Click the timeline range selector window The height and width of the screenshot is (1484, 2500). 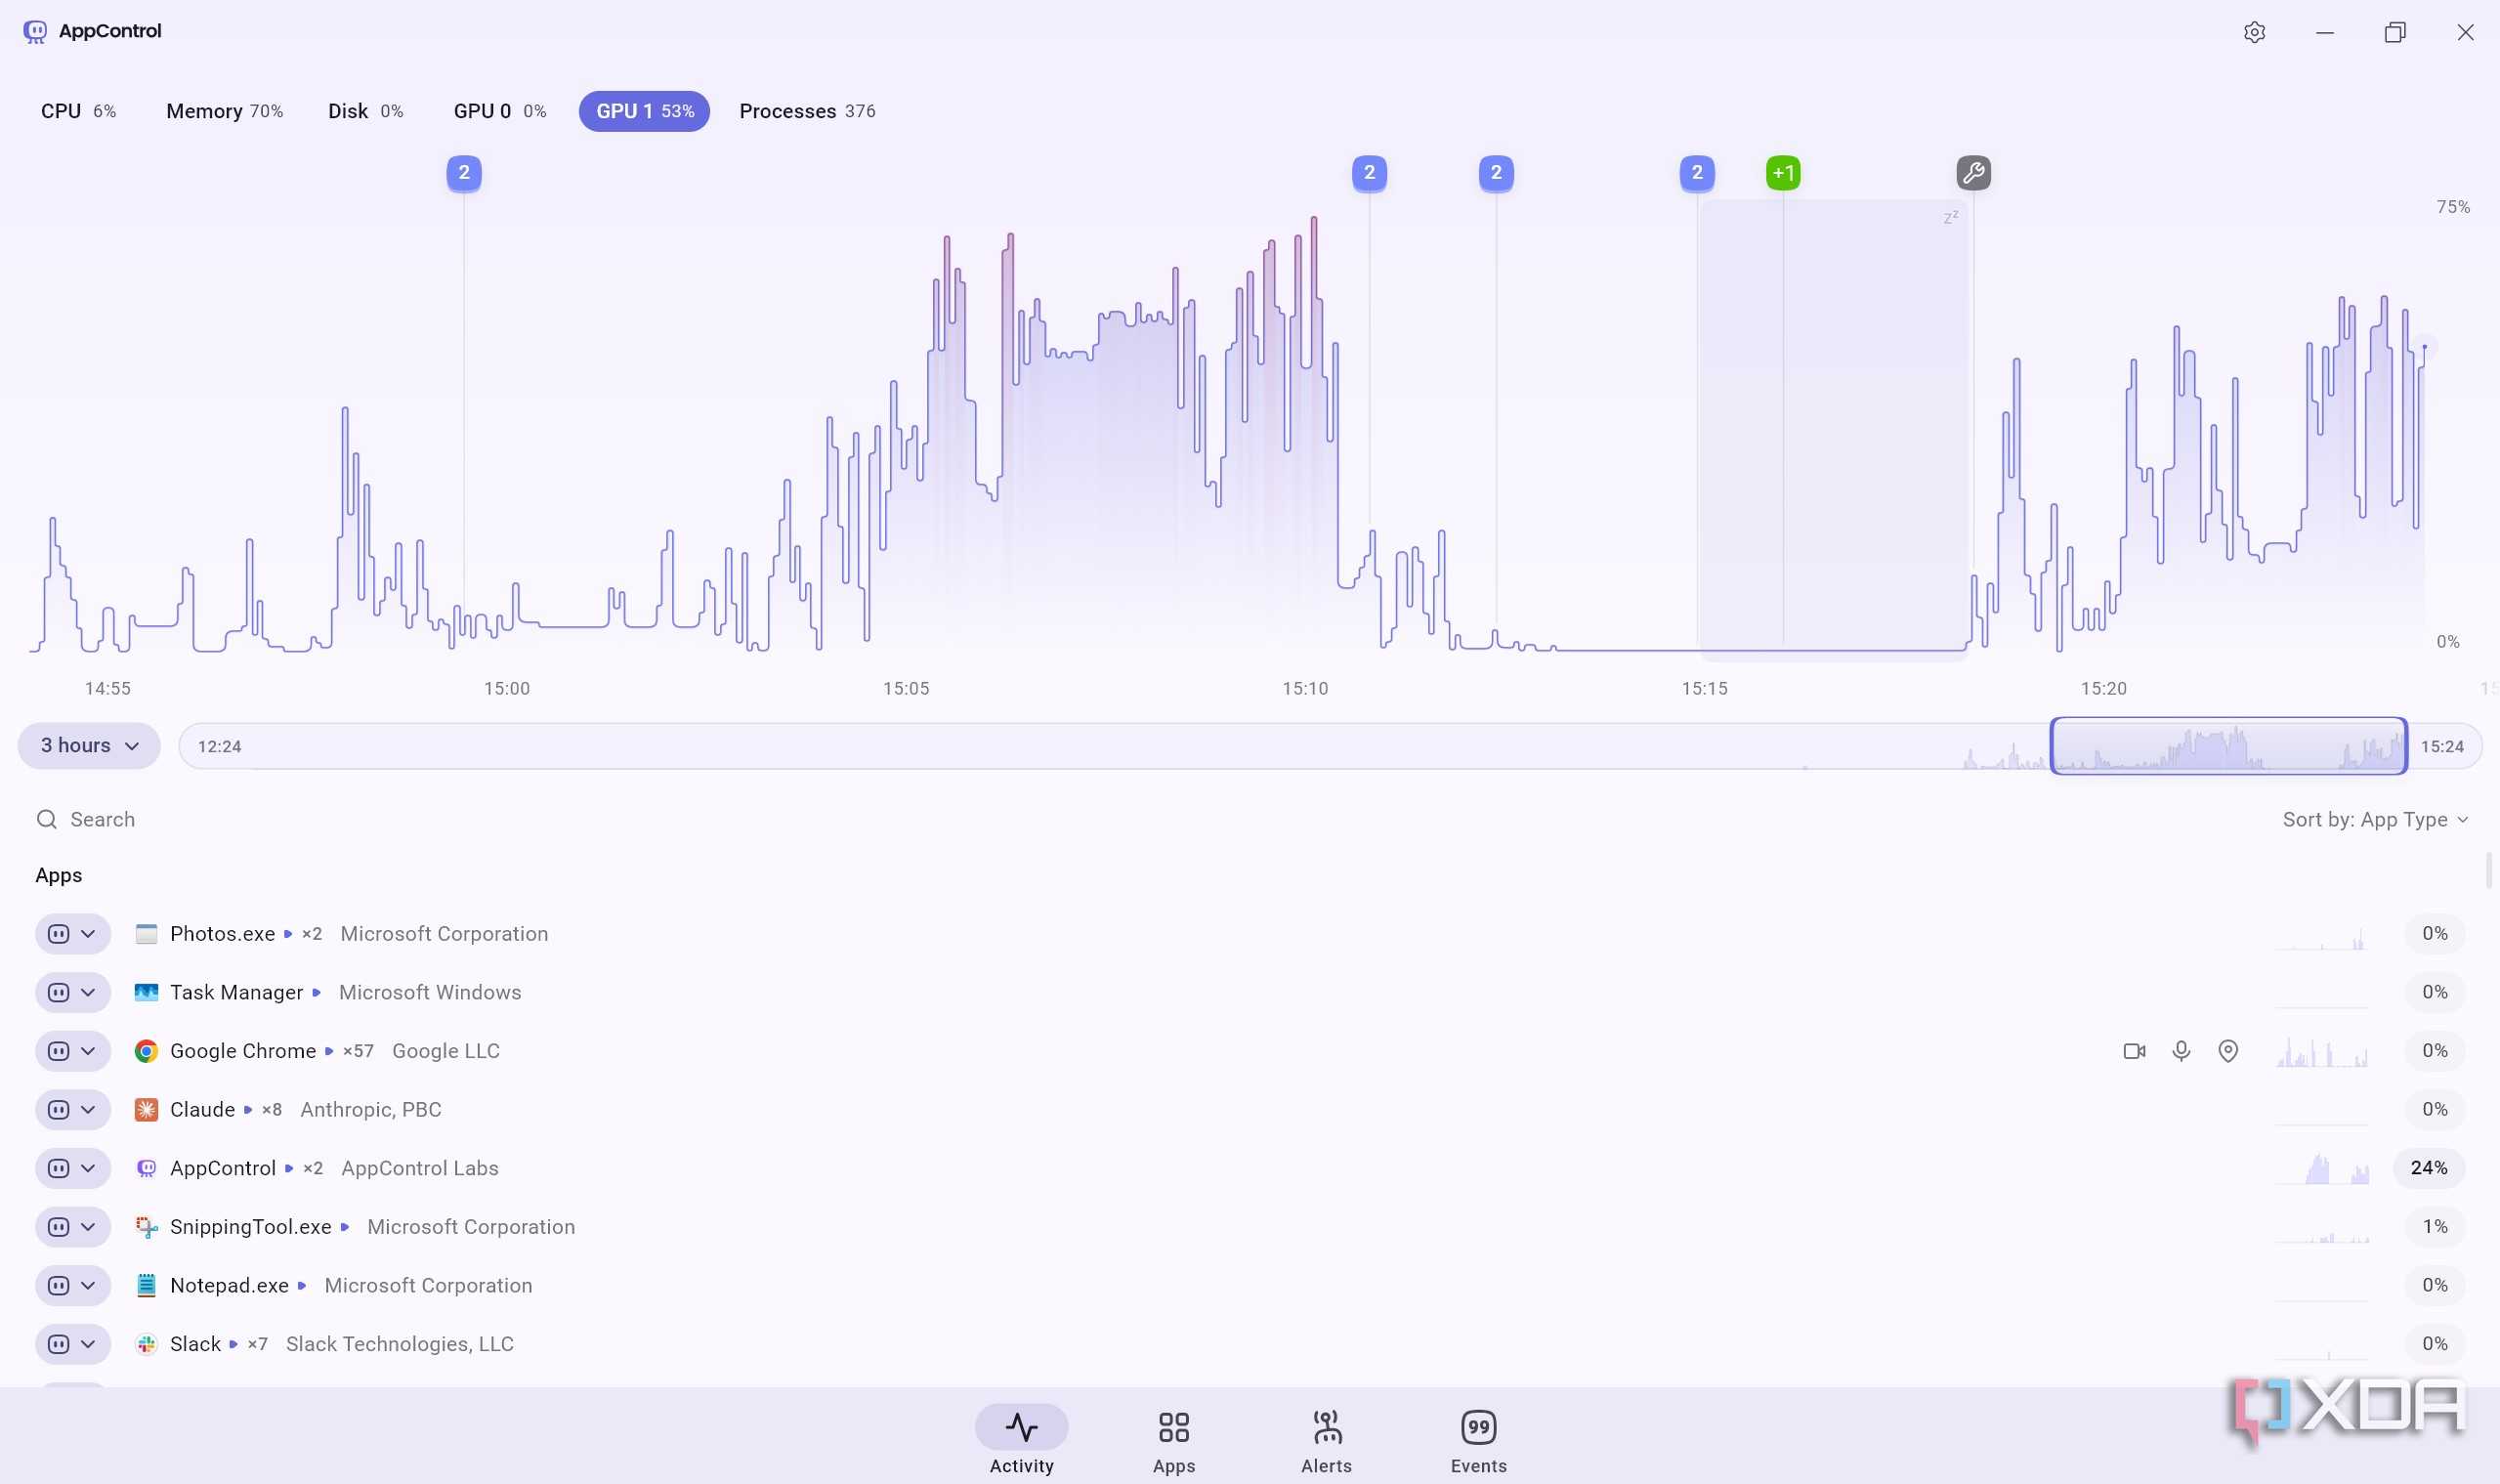pyautogui.click(x=2228, y=746)
